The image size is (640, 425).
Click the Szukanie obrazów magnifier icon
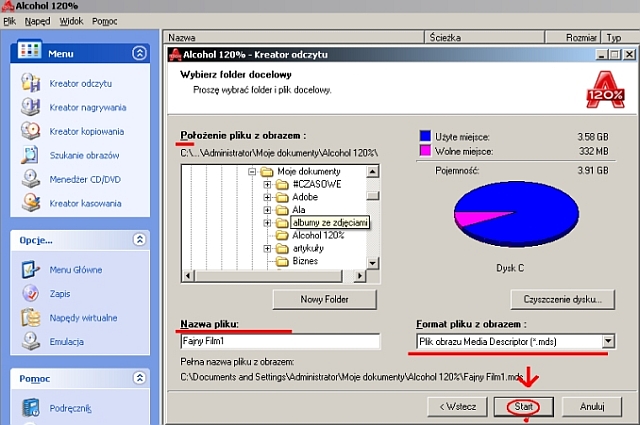pos(31,155)
